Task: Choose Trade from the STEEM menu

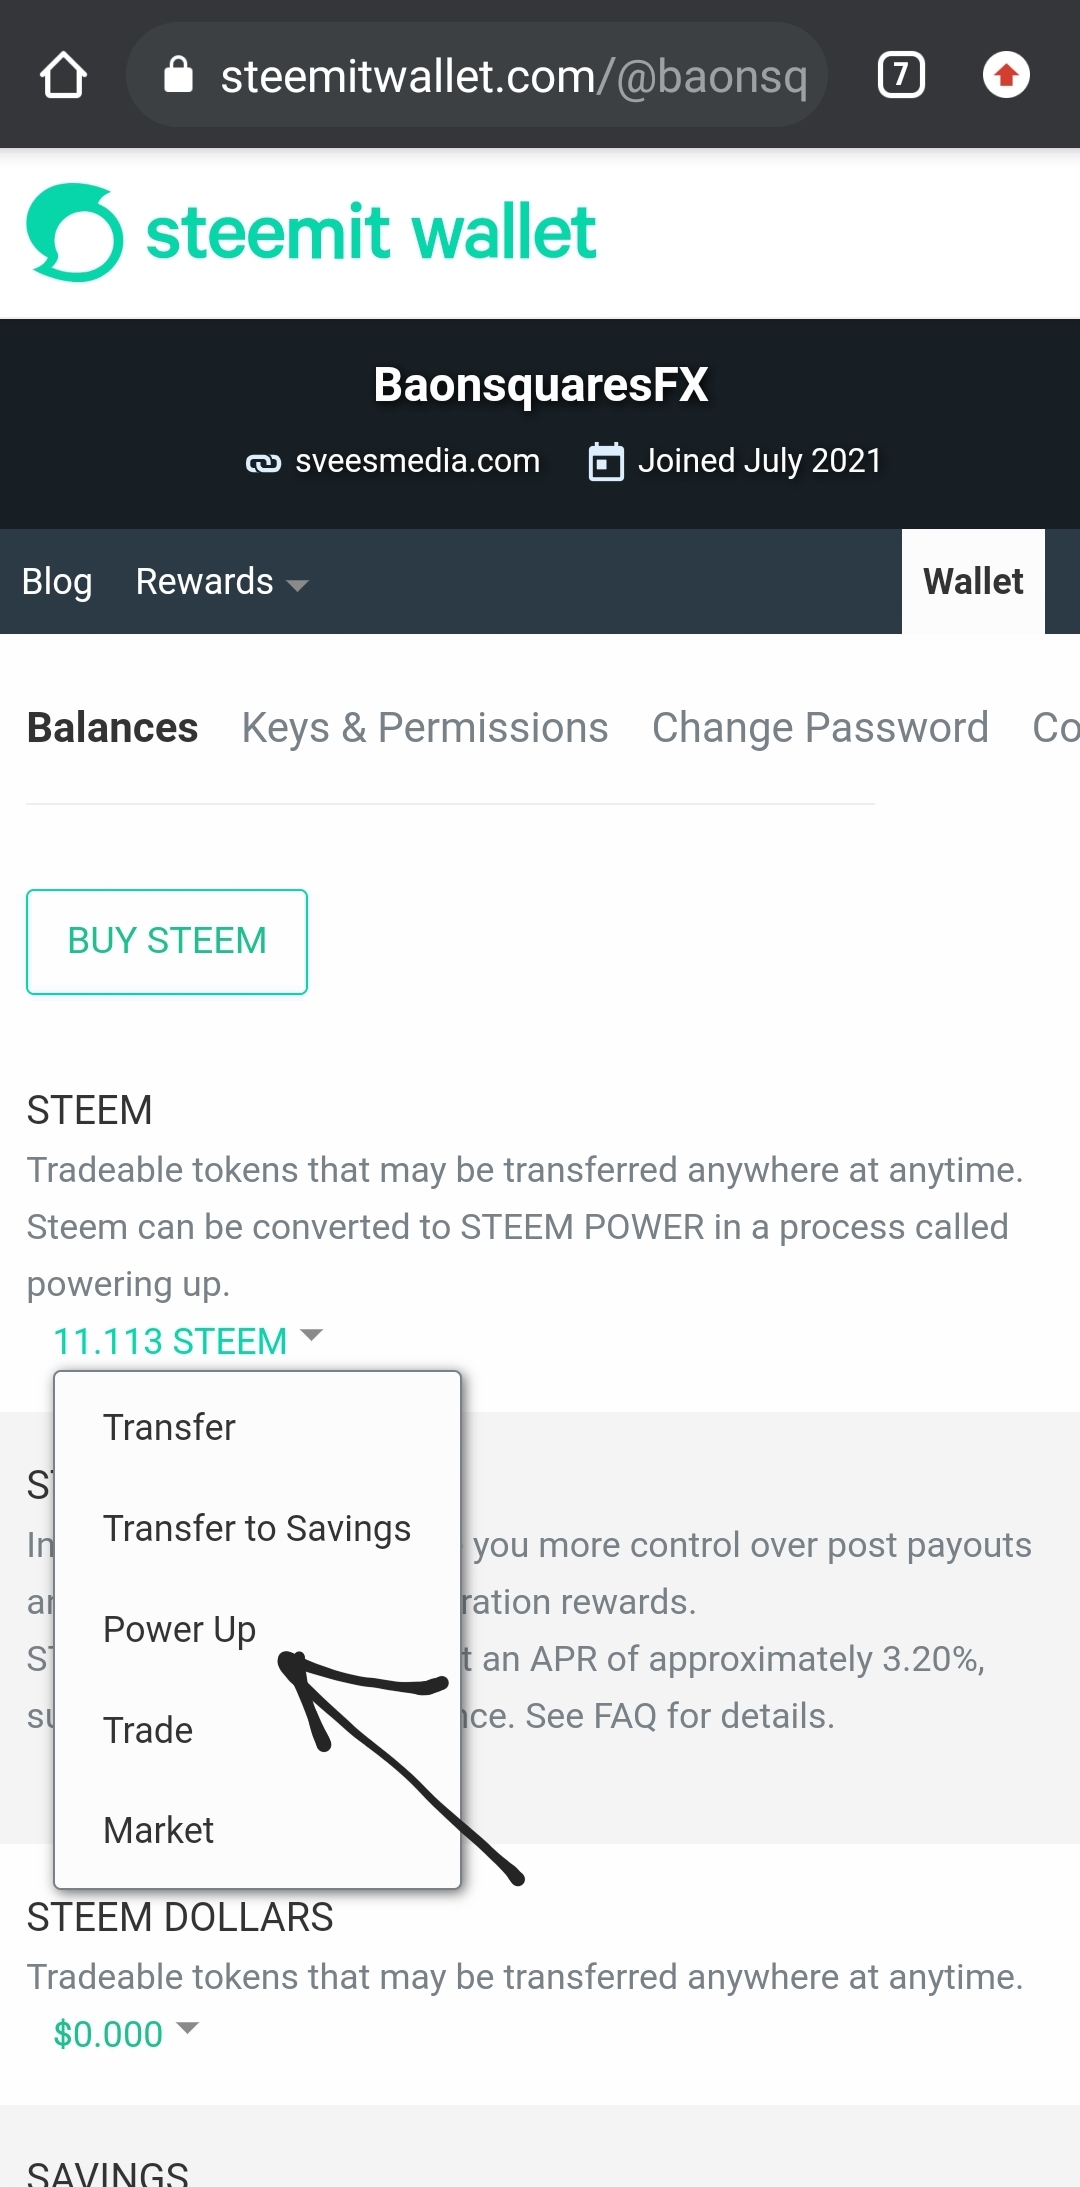Action: tap(148, 1730)
